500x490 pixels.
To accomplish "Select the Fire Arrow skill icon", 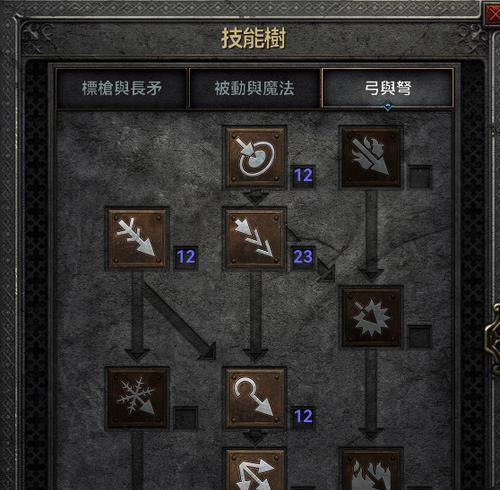I will click(x=371, y=158).
